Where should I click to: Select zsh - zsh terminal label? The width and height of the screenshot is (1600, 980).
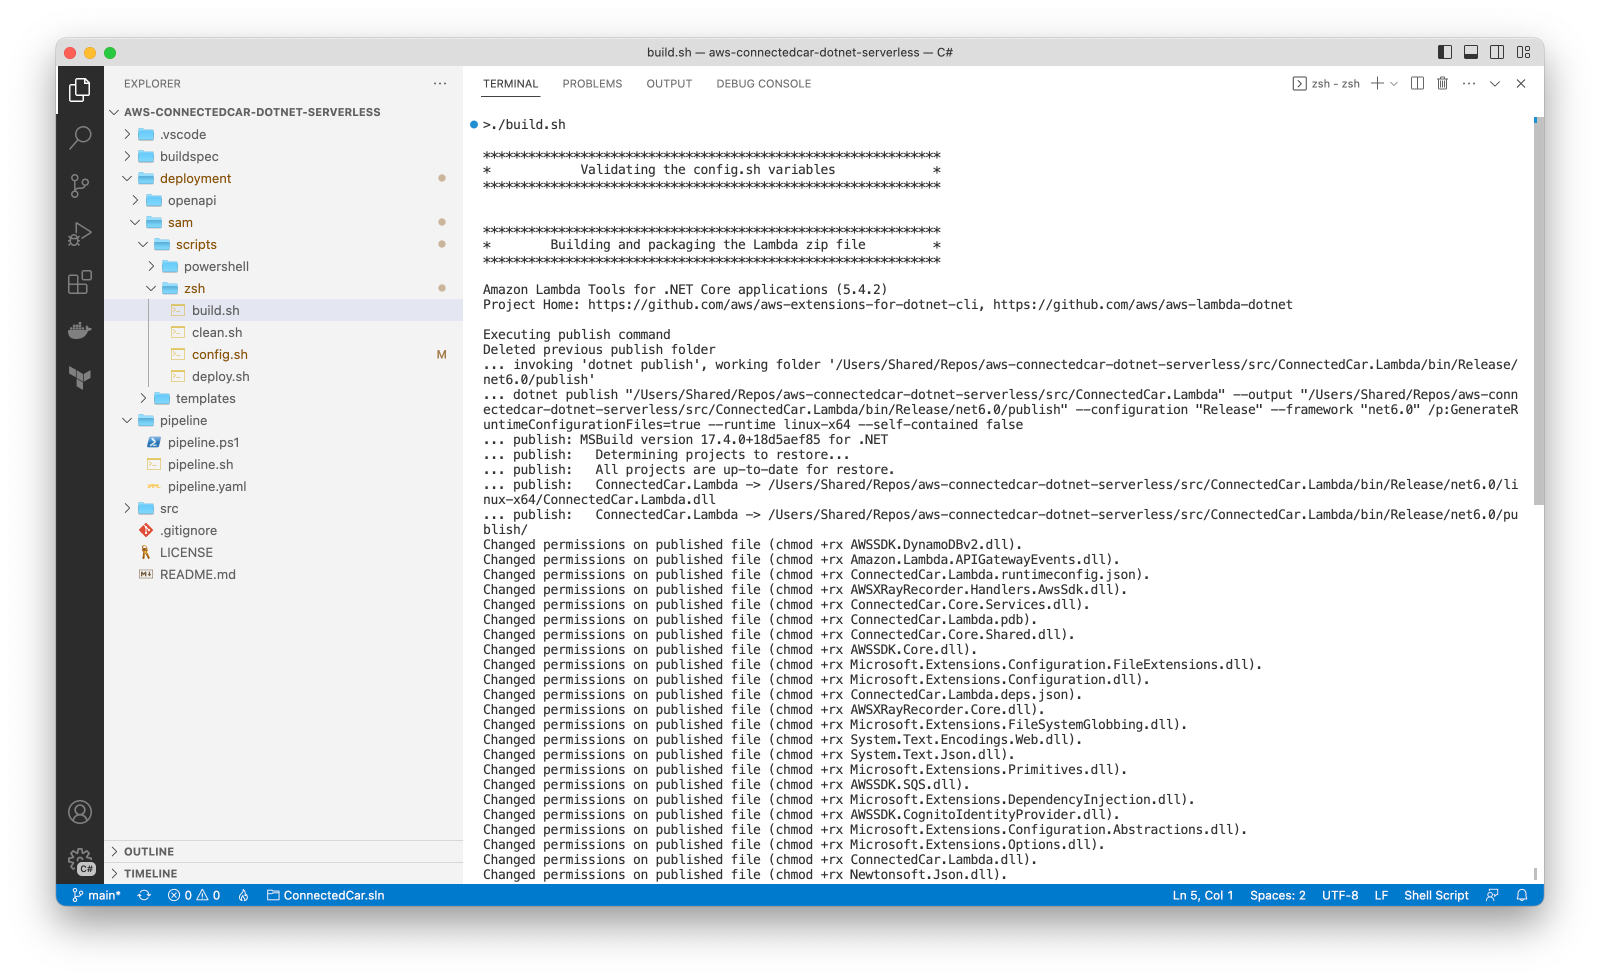[1327, 84]
